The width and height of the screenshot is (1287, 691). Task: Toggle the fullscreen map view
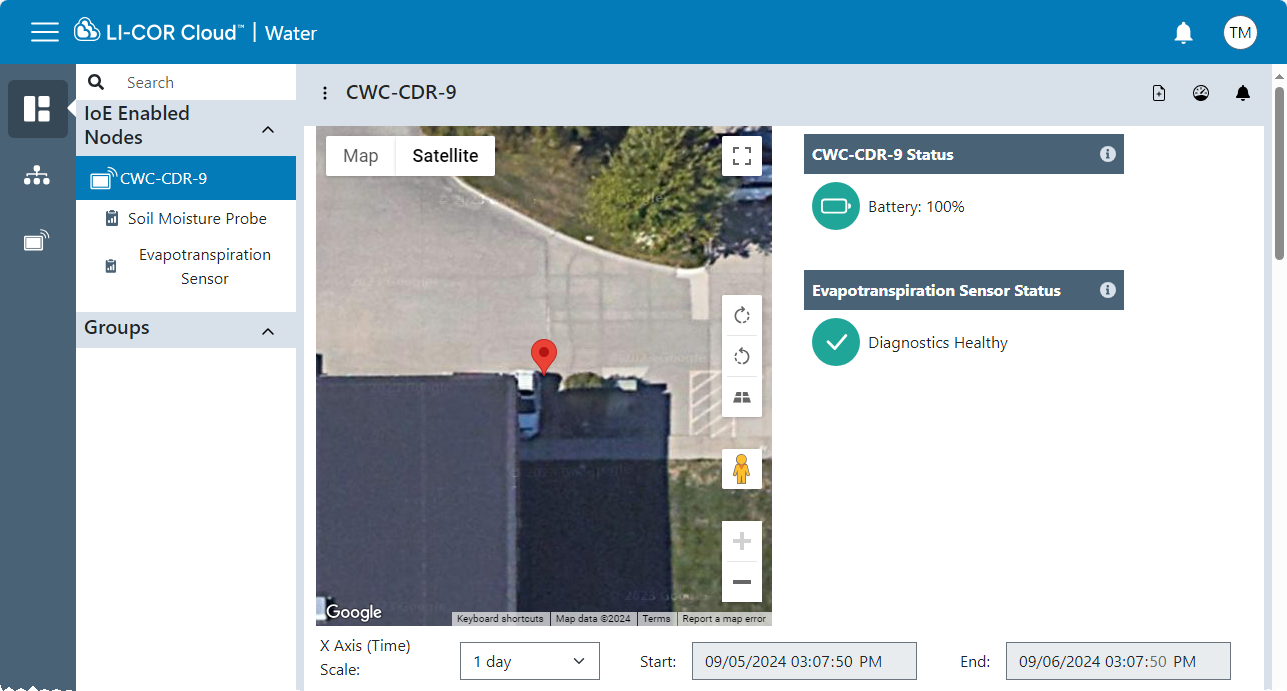(x=742, y=156)
